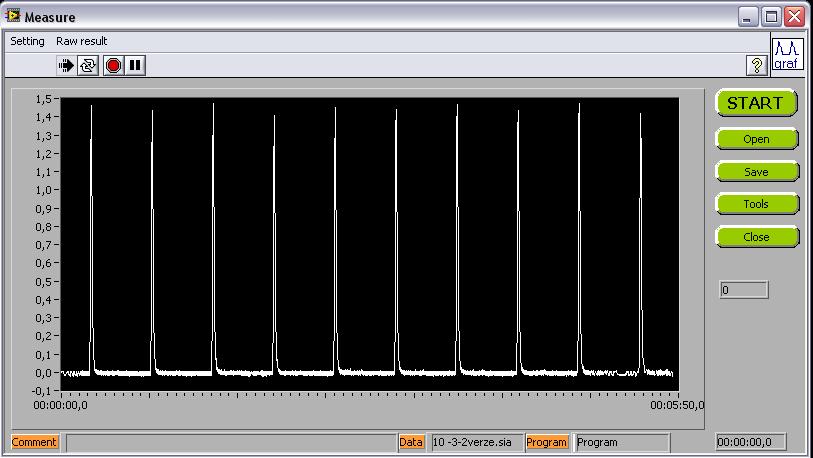Click the 1,5 Y-axis maximum label
Viewport: 813px width, 458px height.
click(x=44, y=99)
